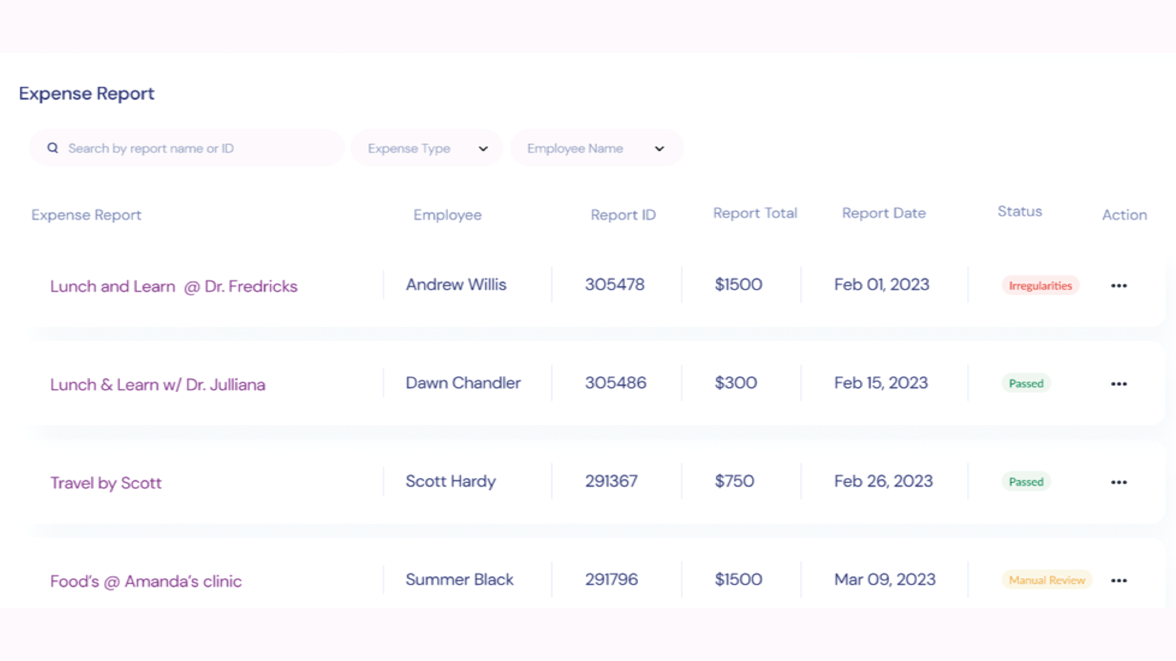1176x661 pixels.
Task: Click the Status column header
Action: [x=1019, y=211]
